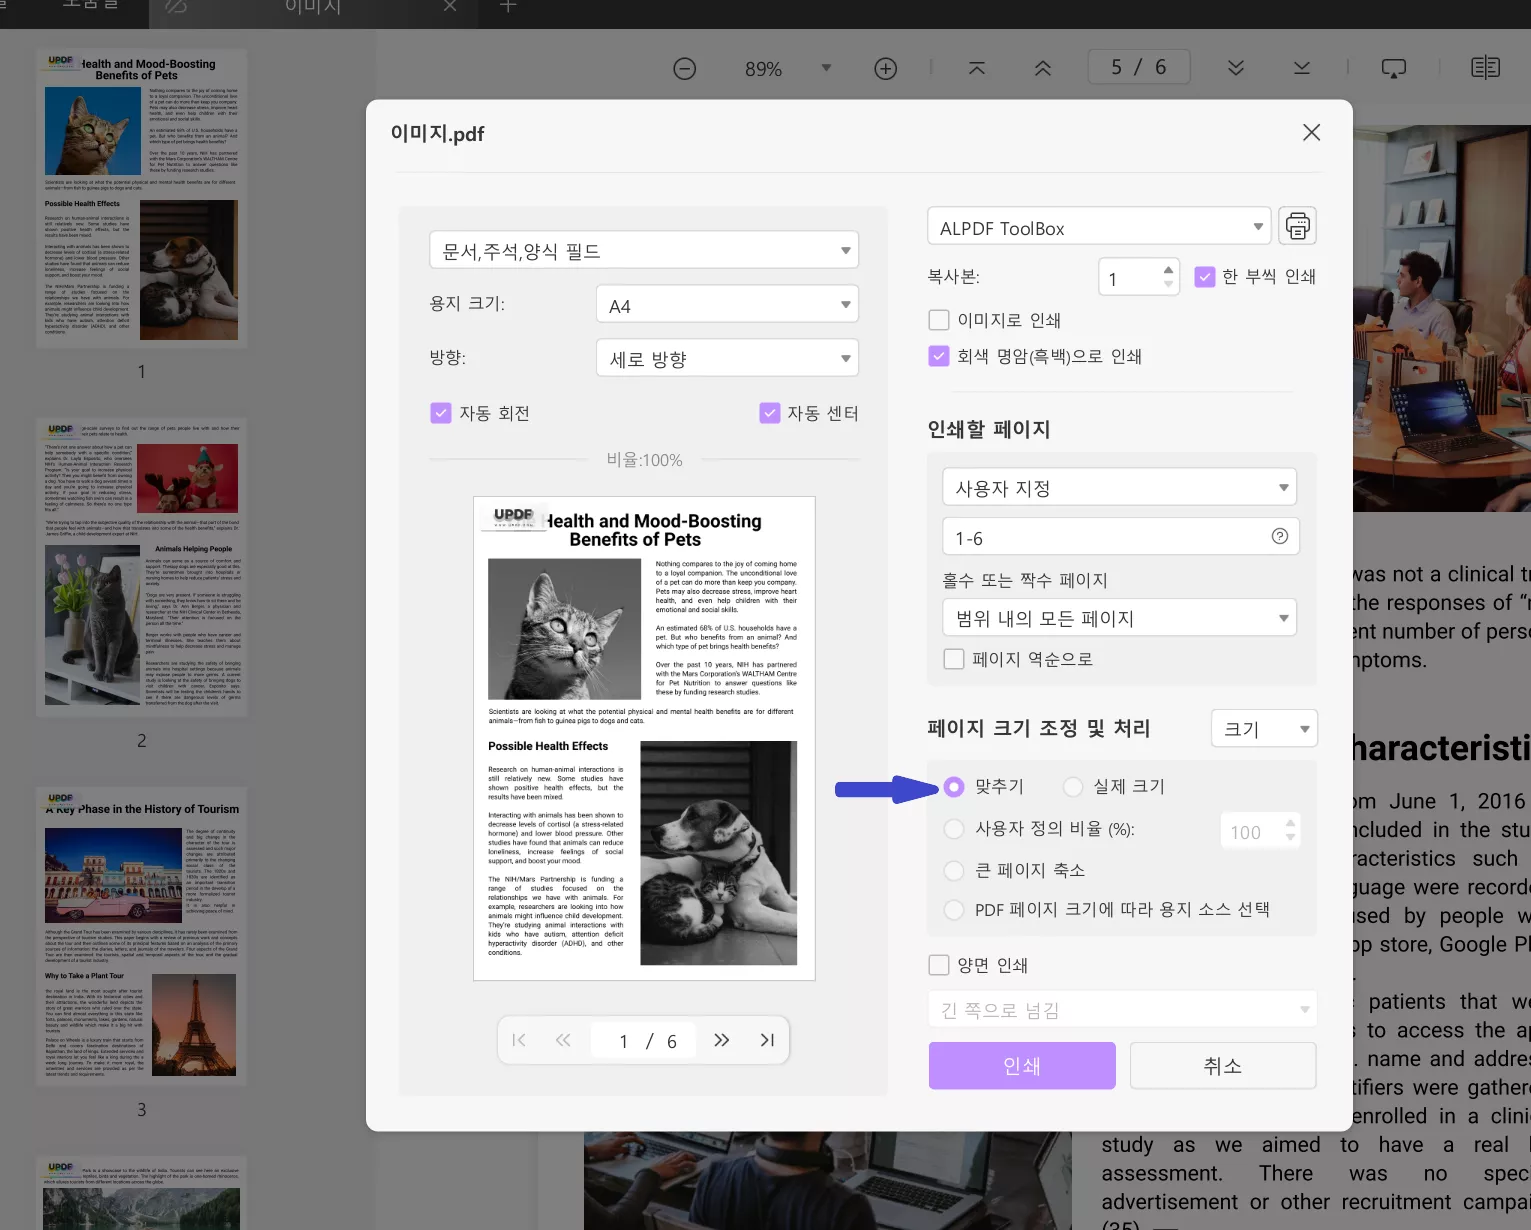1531x1230 pixels.
Task: Select page 1 thumbnail in sidebar
Action: (x=141, y=199)
